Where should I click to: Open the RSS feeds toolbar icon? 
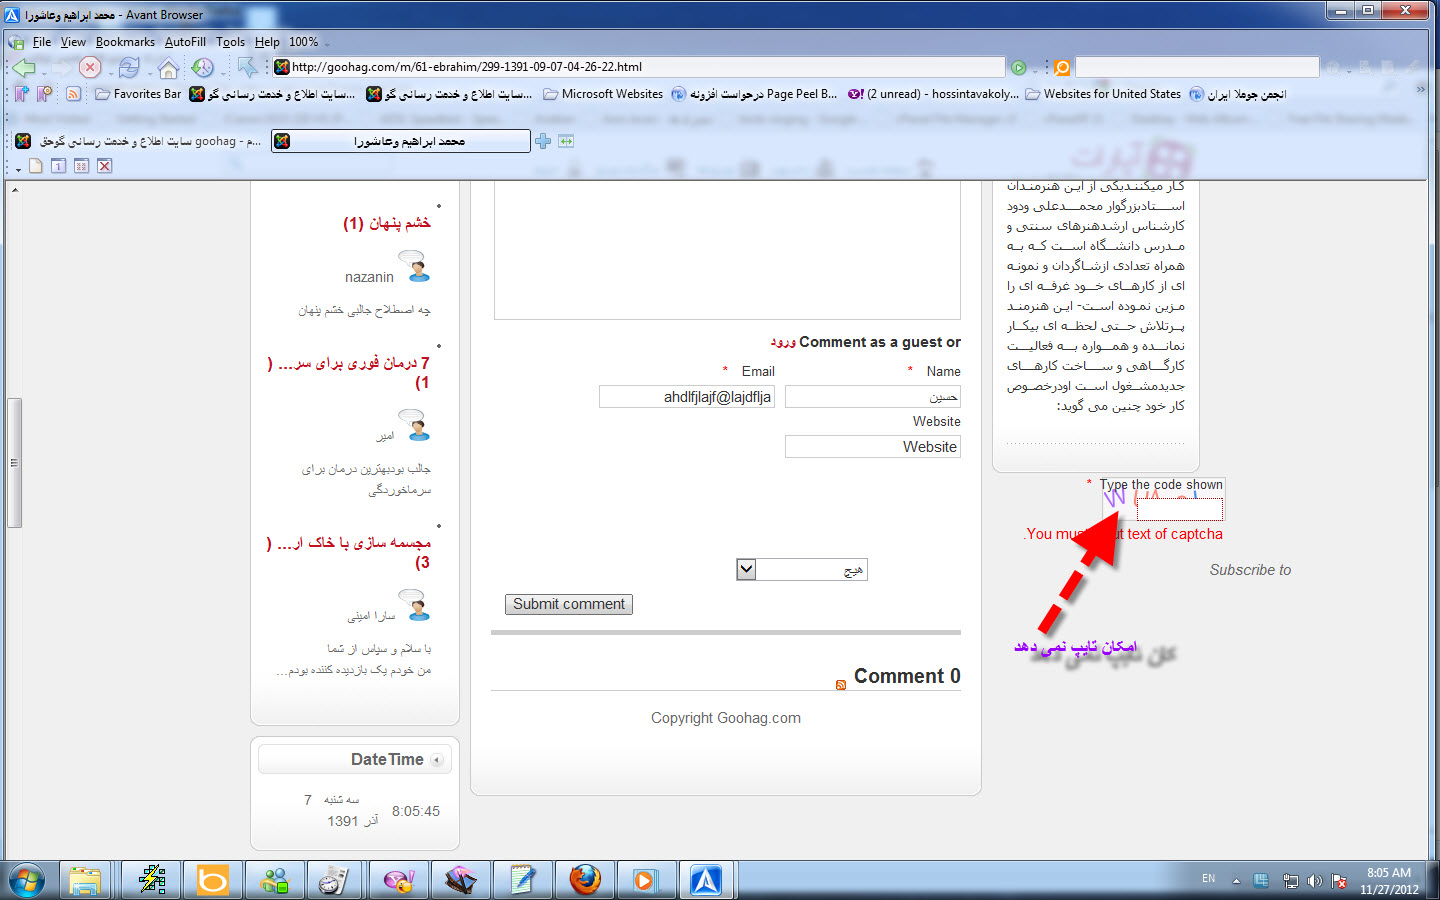tap(73, 94)
